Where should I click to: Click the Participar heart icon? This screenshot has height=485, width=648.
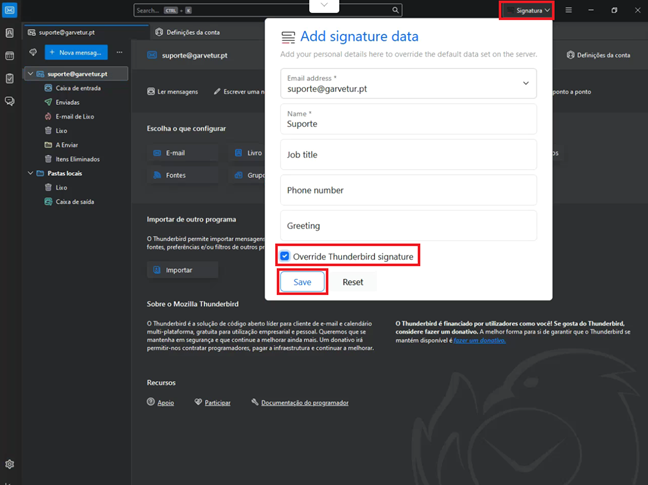[198, 402]
